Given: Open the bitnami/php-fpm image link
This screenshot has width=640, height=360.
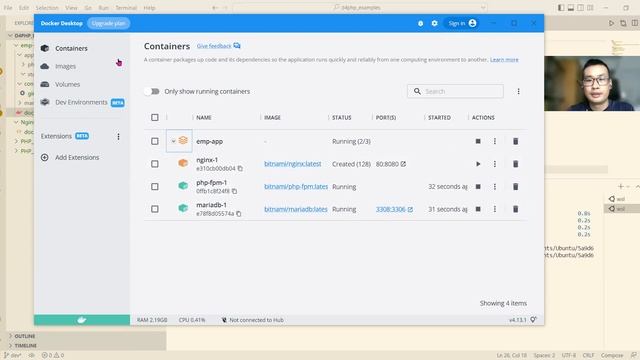Looking at the screenshot, I should click(296, 187).
